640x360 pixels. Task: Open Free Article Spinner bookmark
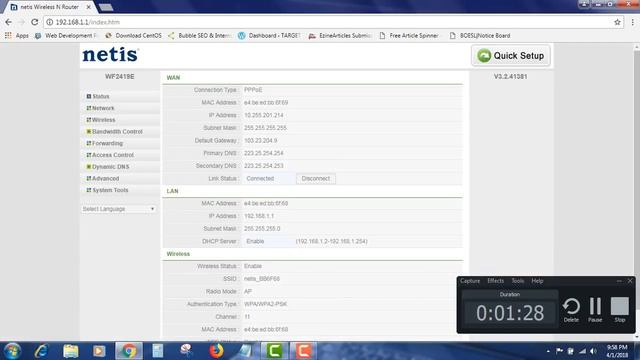pos(409,36)
